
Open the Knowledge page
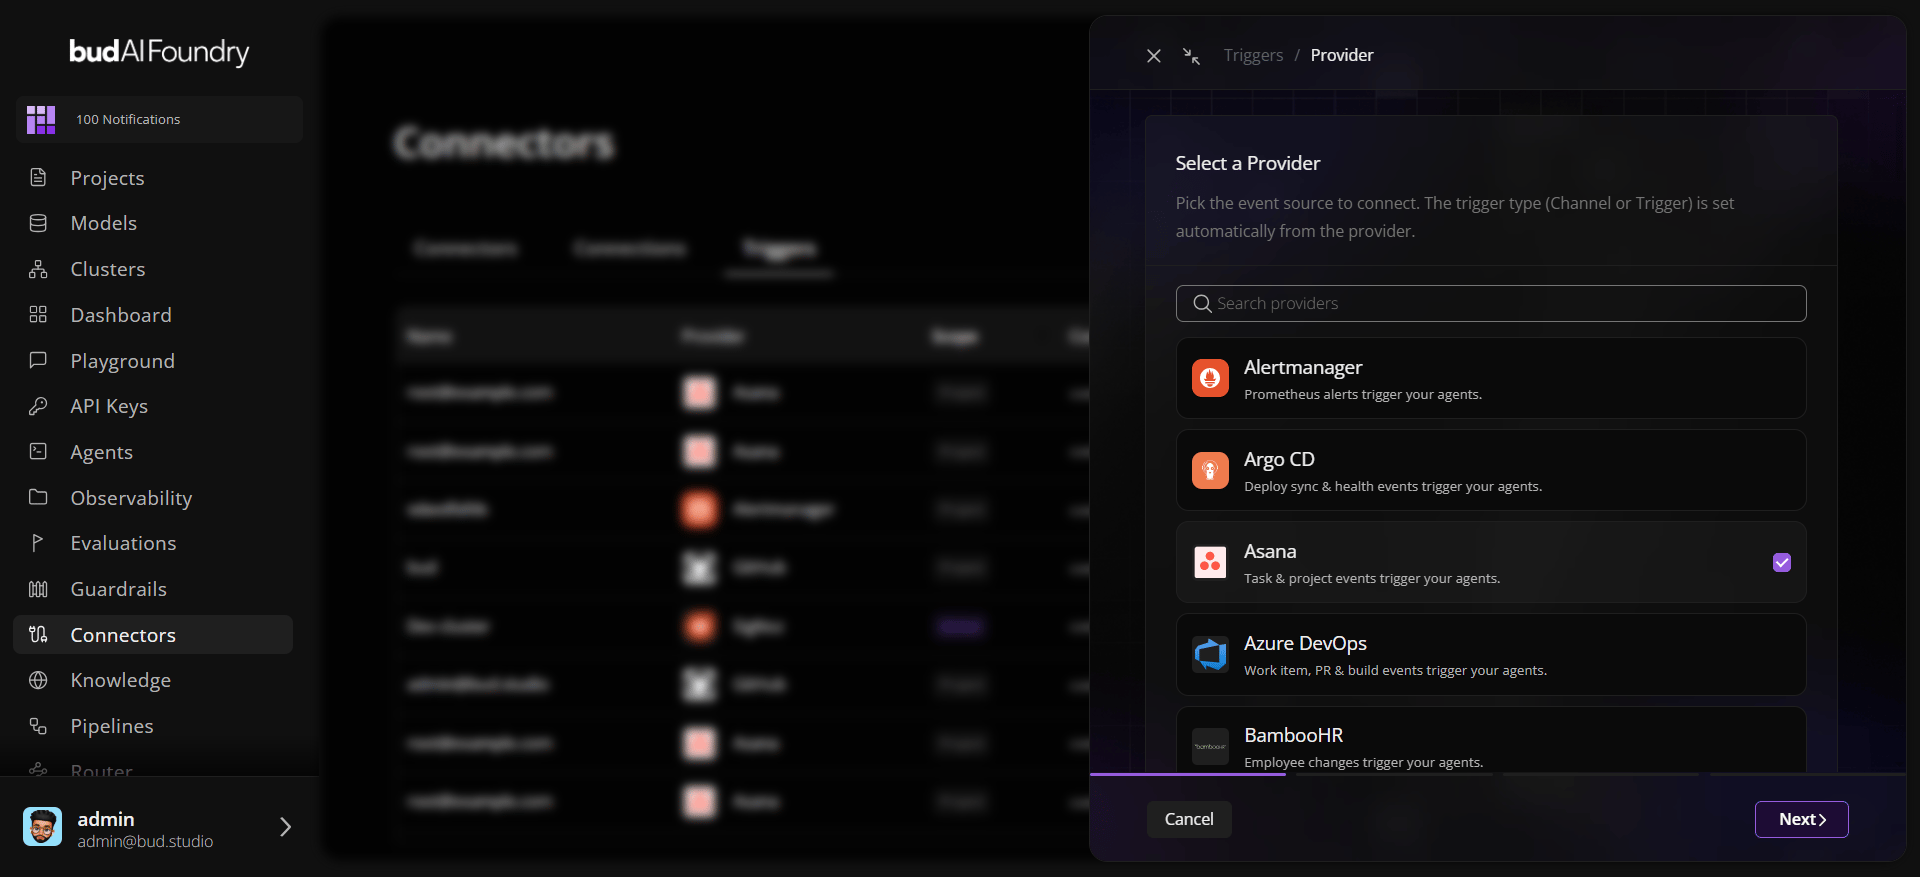(x=153, y=680)
